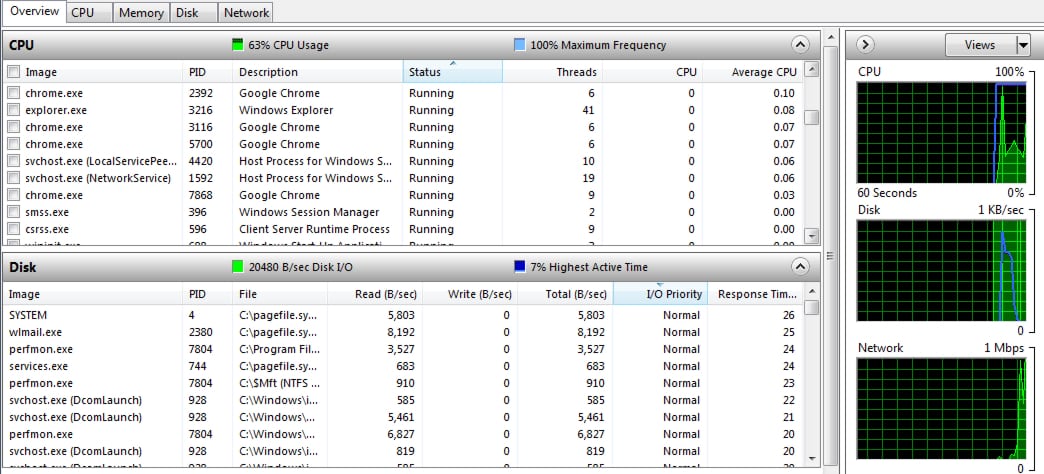
Task: Click the green CPU Usage indicator square
Action: point(237,45)
